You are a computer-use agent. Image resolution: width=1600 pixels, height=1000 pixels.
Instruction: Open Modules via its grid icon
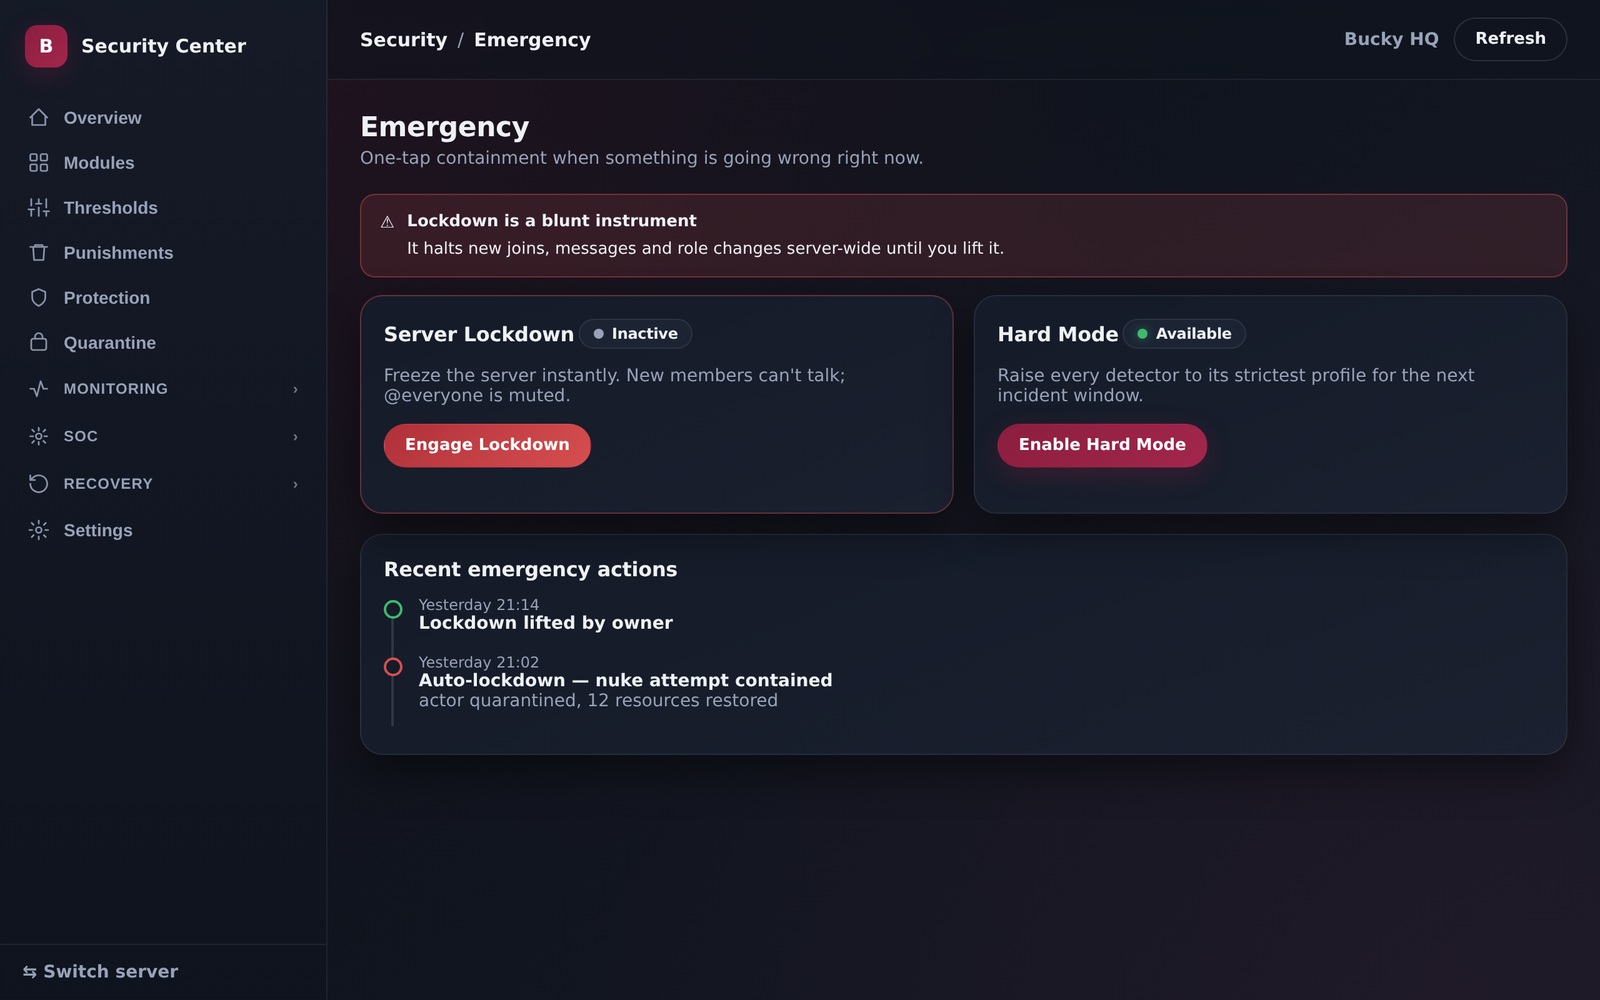(39, 163)
